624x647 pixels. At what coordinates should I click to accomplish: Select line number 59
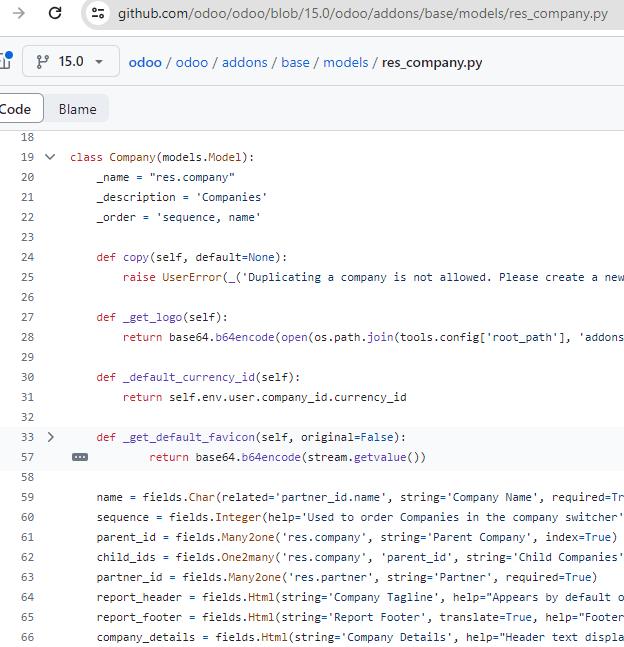(28, 497)
